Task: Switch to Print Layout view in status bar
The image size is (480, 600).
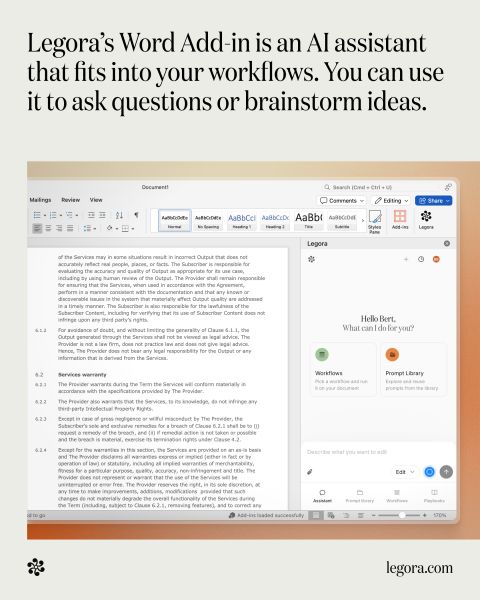Action: point(316,515)
